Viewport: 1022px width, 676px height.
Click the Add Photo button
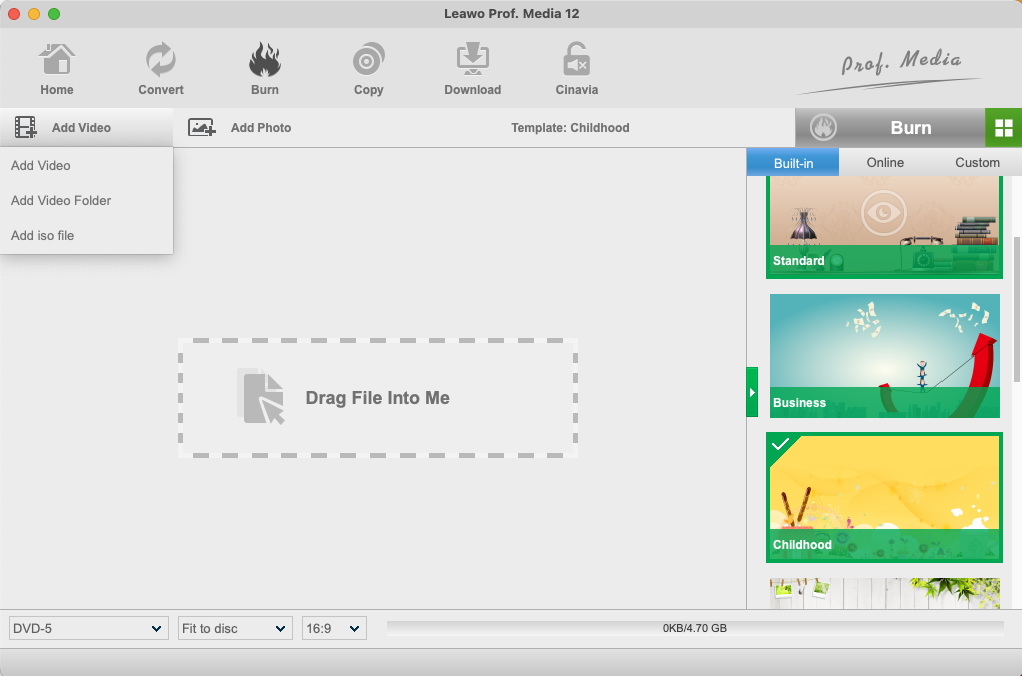[x=240, y=128]
